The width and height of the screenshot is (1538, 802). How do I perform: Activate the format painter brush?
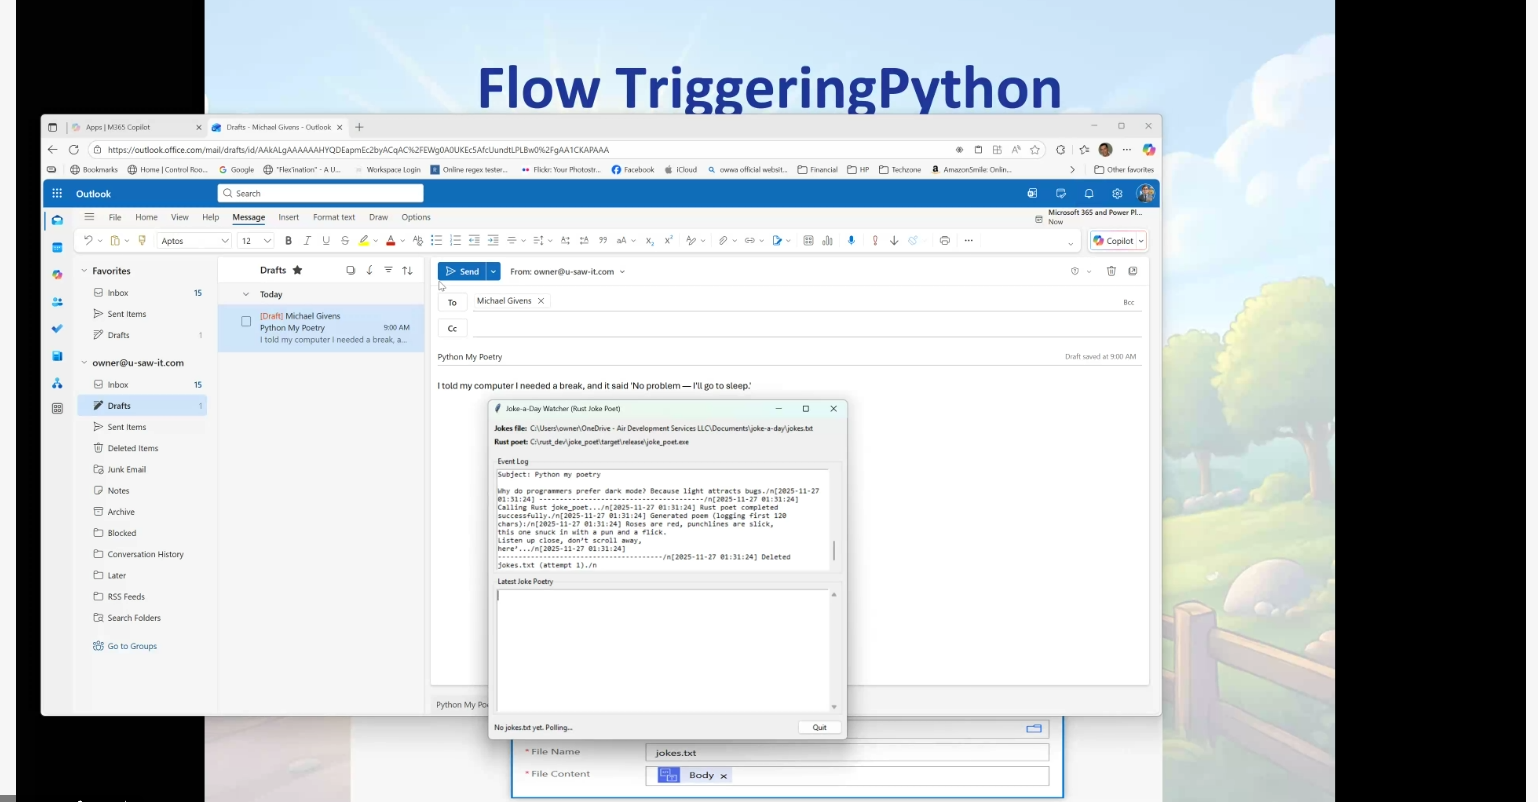tap(142, 241)
